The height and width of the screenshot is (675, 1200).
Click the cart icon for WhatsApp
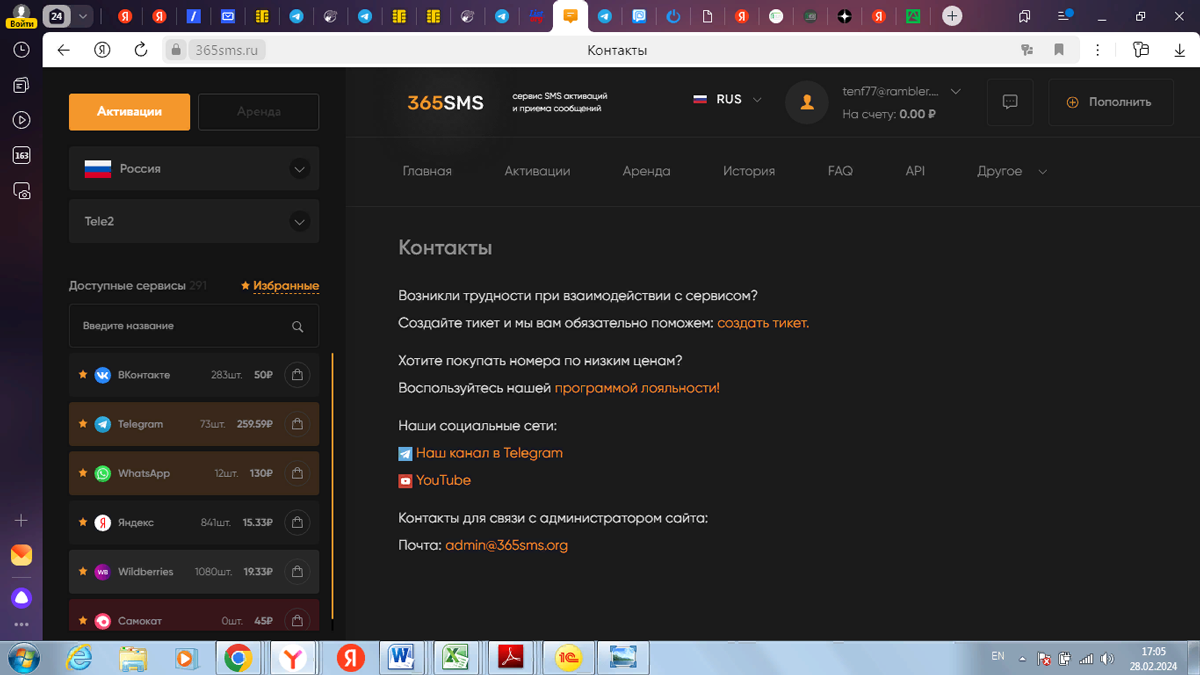(297, 473)
